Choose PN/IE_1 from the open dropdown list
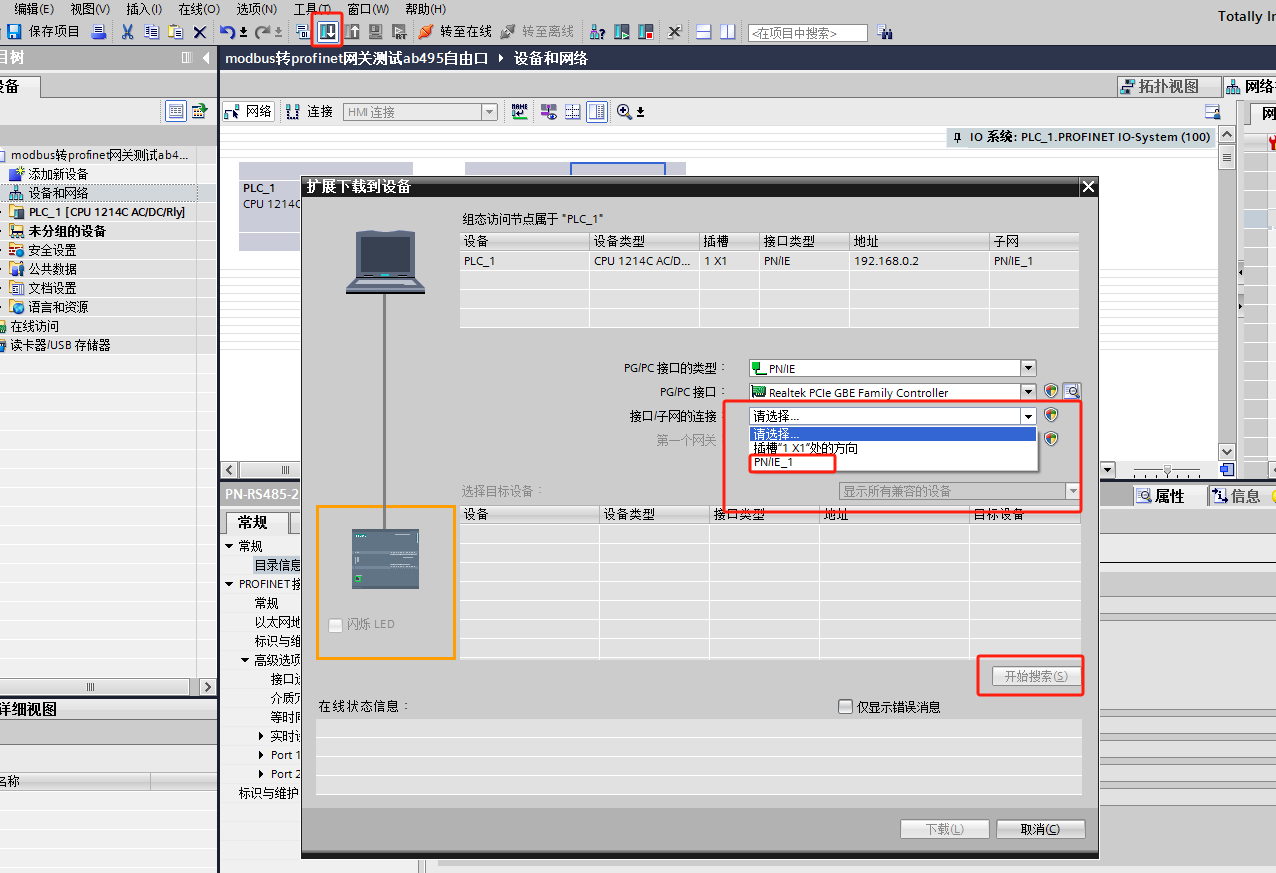The image size is (1276, 873). 893,462
